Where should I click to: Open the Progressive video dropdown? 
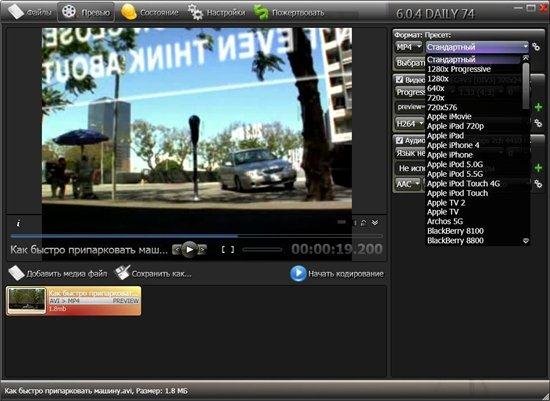410,92
